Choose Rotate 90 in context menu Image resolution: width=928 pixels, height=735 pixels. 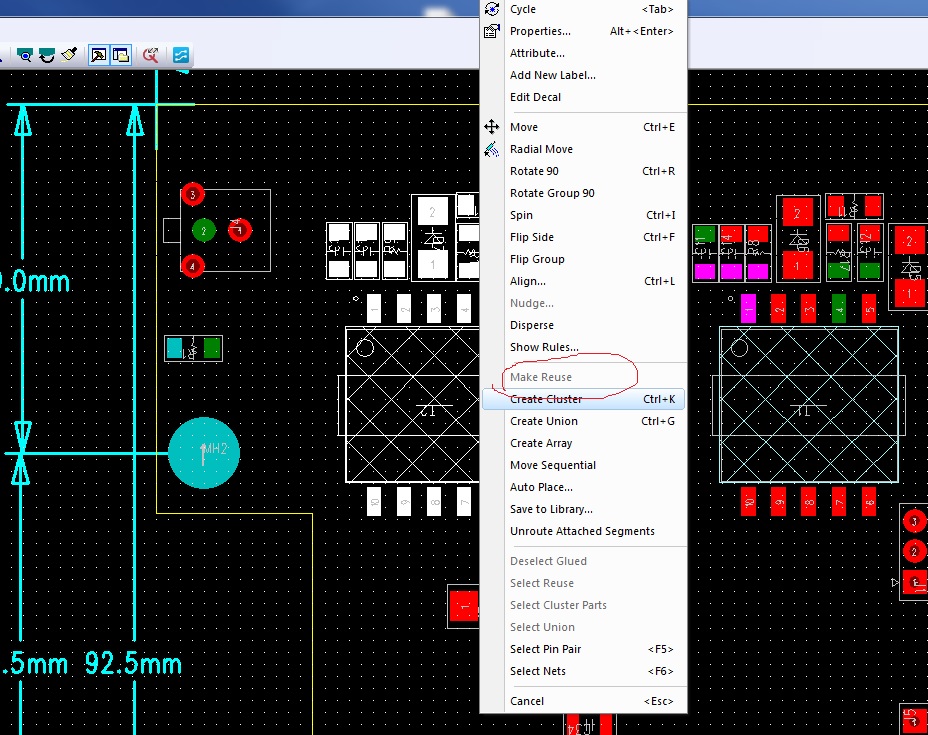(x=534, y=171)
